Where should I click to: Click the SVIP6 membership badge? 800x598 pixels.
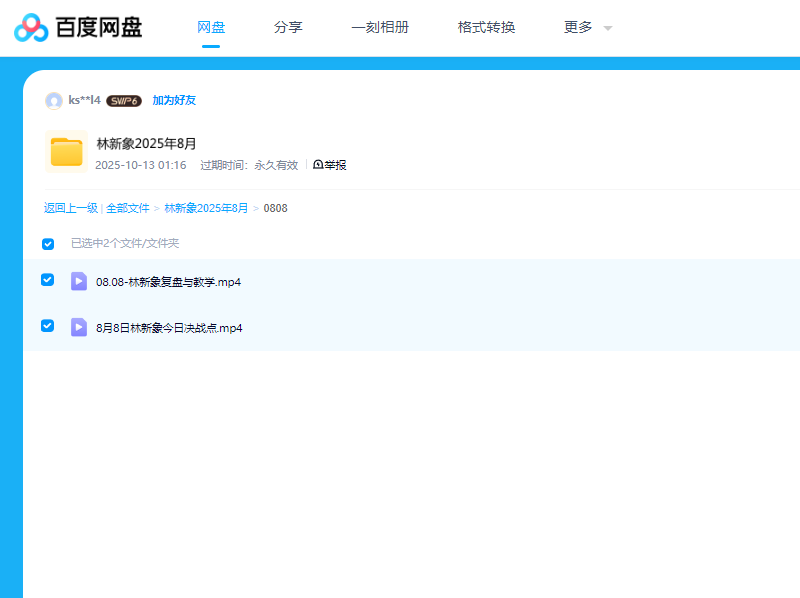tap(124, 101)
